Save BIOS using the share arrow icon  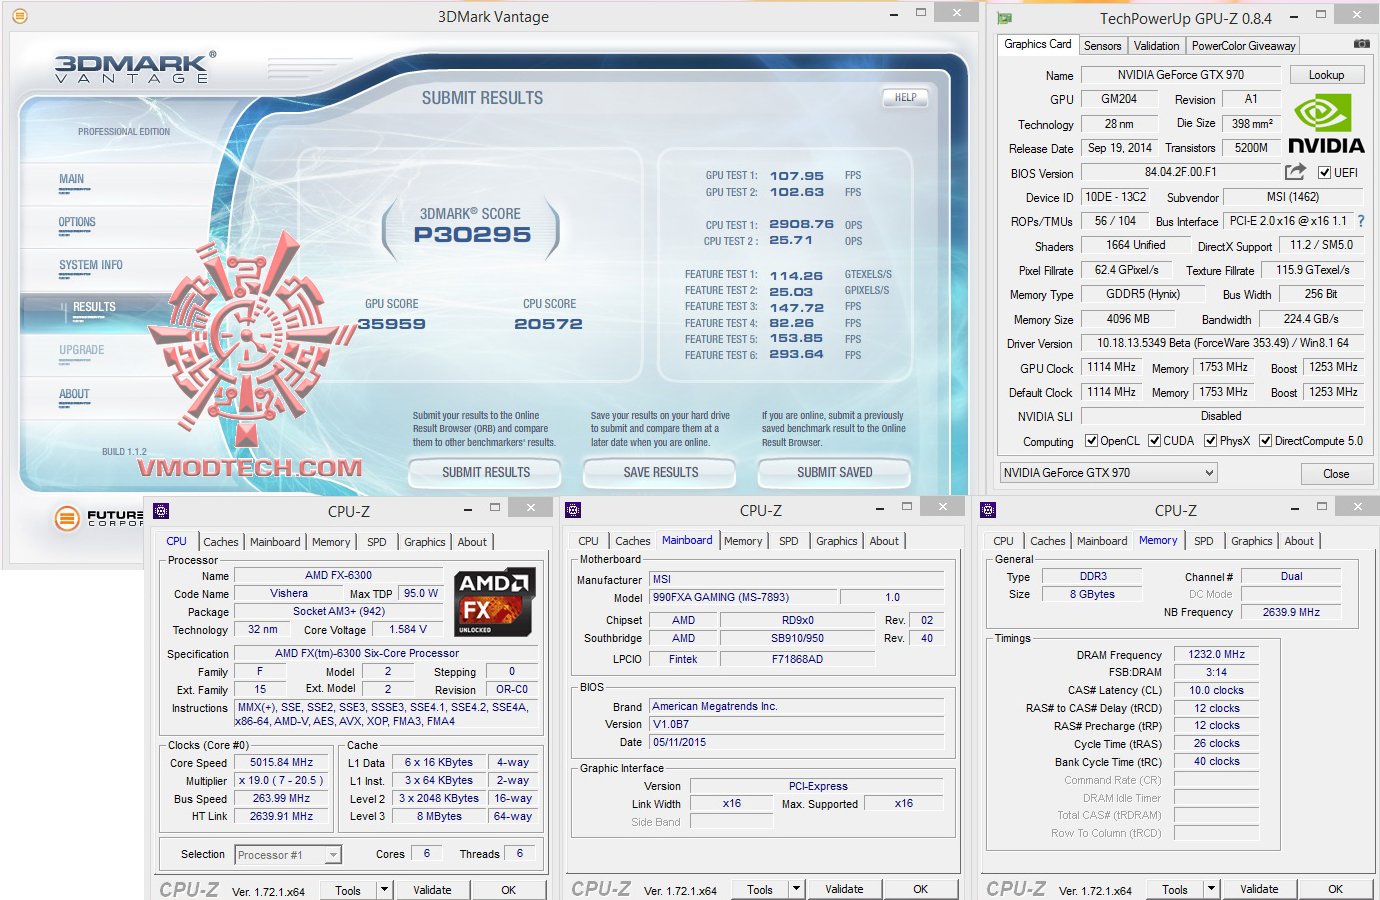coord(1296,172)
